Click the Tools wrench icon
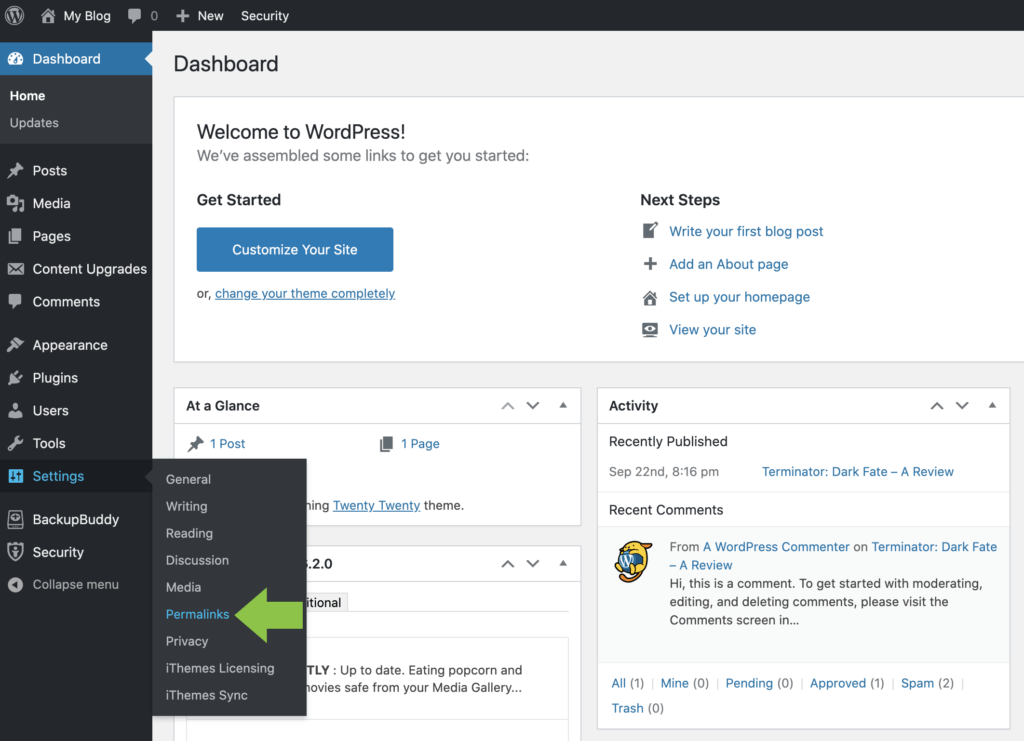Screen dimensions: 1024x741 click(15, 444)
